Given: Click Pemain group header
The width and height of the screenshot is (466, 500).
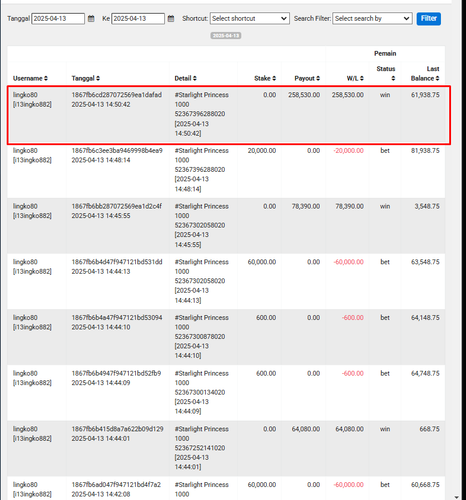Looking at the screenshot, I should pos(385,53).
